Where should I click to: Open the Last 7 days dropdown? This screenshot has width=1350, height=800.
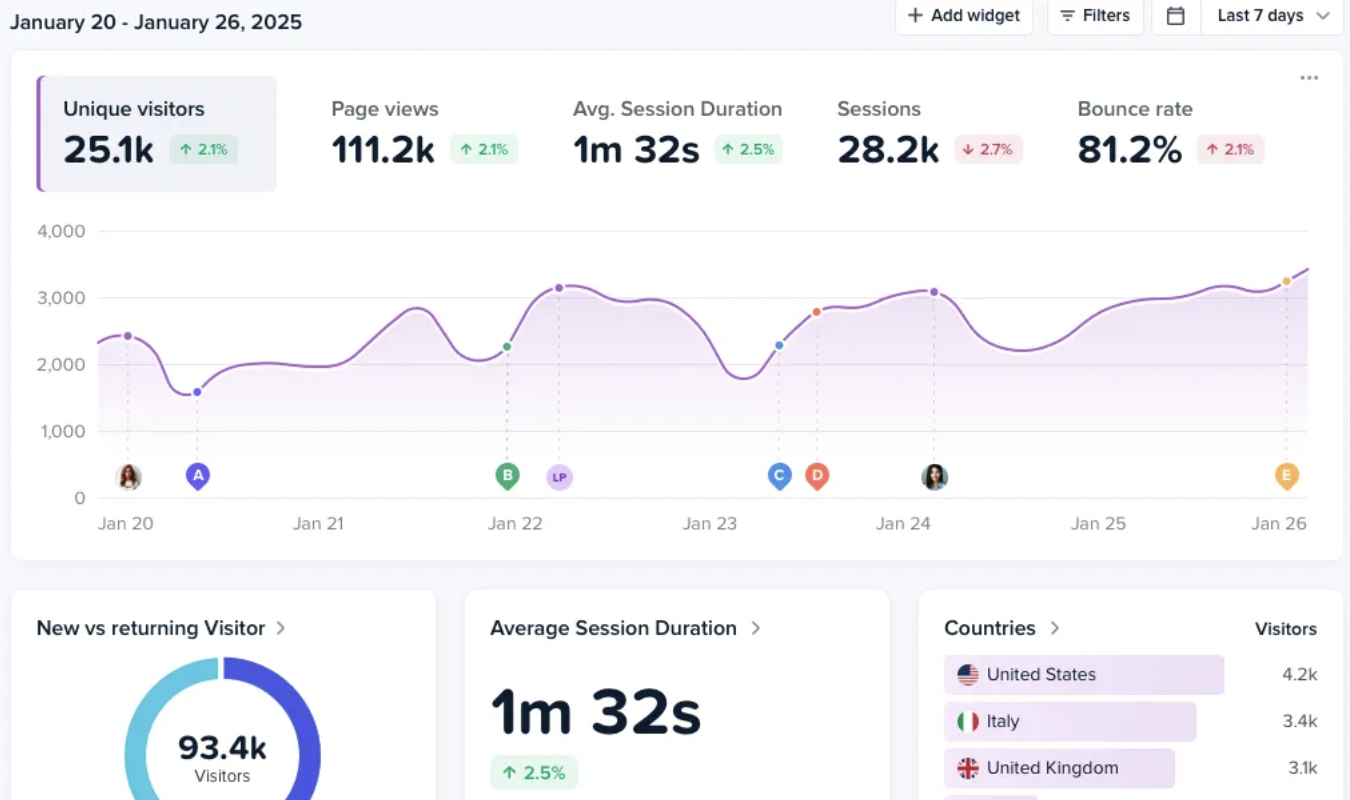point(1272,16)
